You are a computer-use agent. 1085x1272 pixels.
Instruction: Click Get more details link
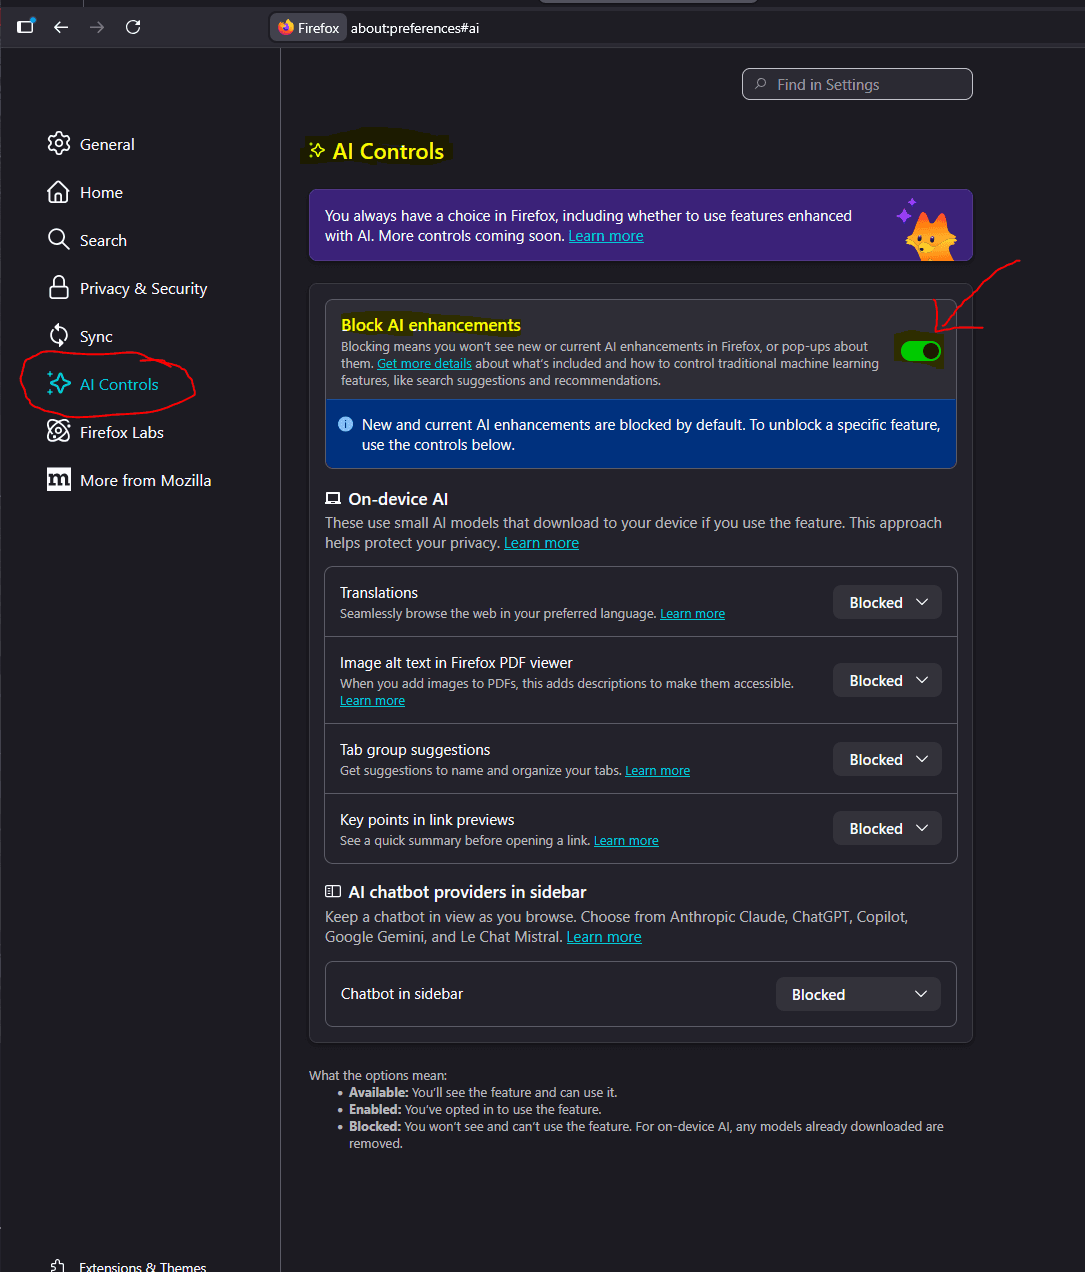(x=424, y=363)
